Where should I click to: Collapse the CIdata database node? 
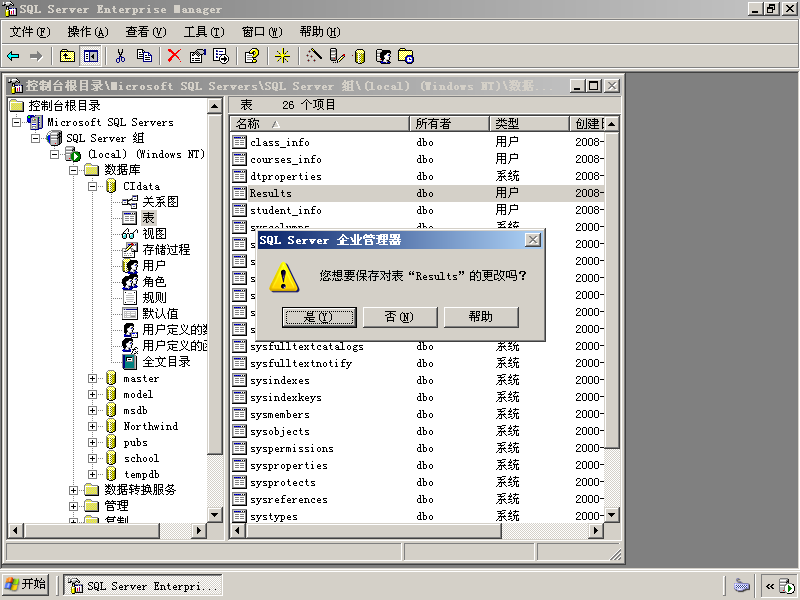point(92,186)
